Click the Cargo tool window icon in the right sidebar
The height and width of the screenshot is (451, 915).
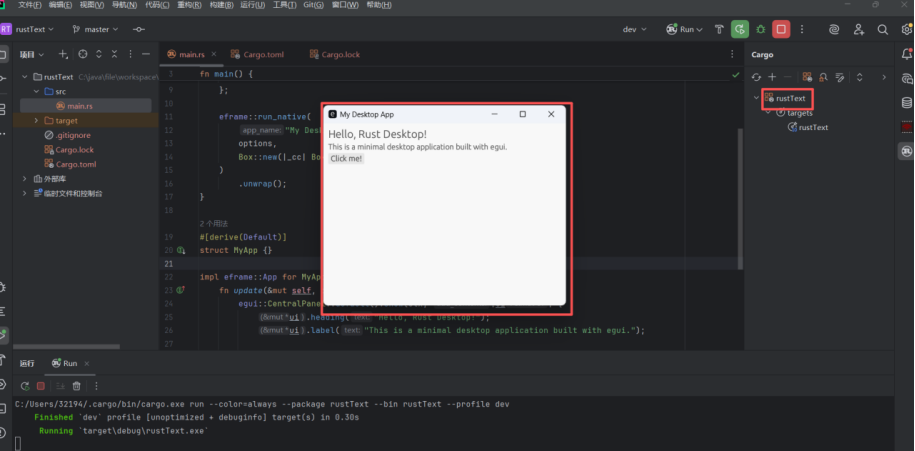[x=907, y=151]
